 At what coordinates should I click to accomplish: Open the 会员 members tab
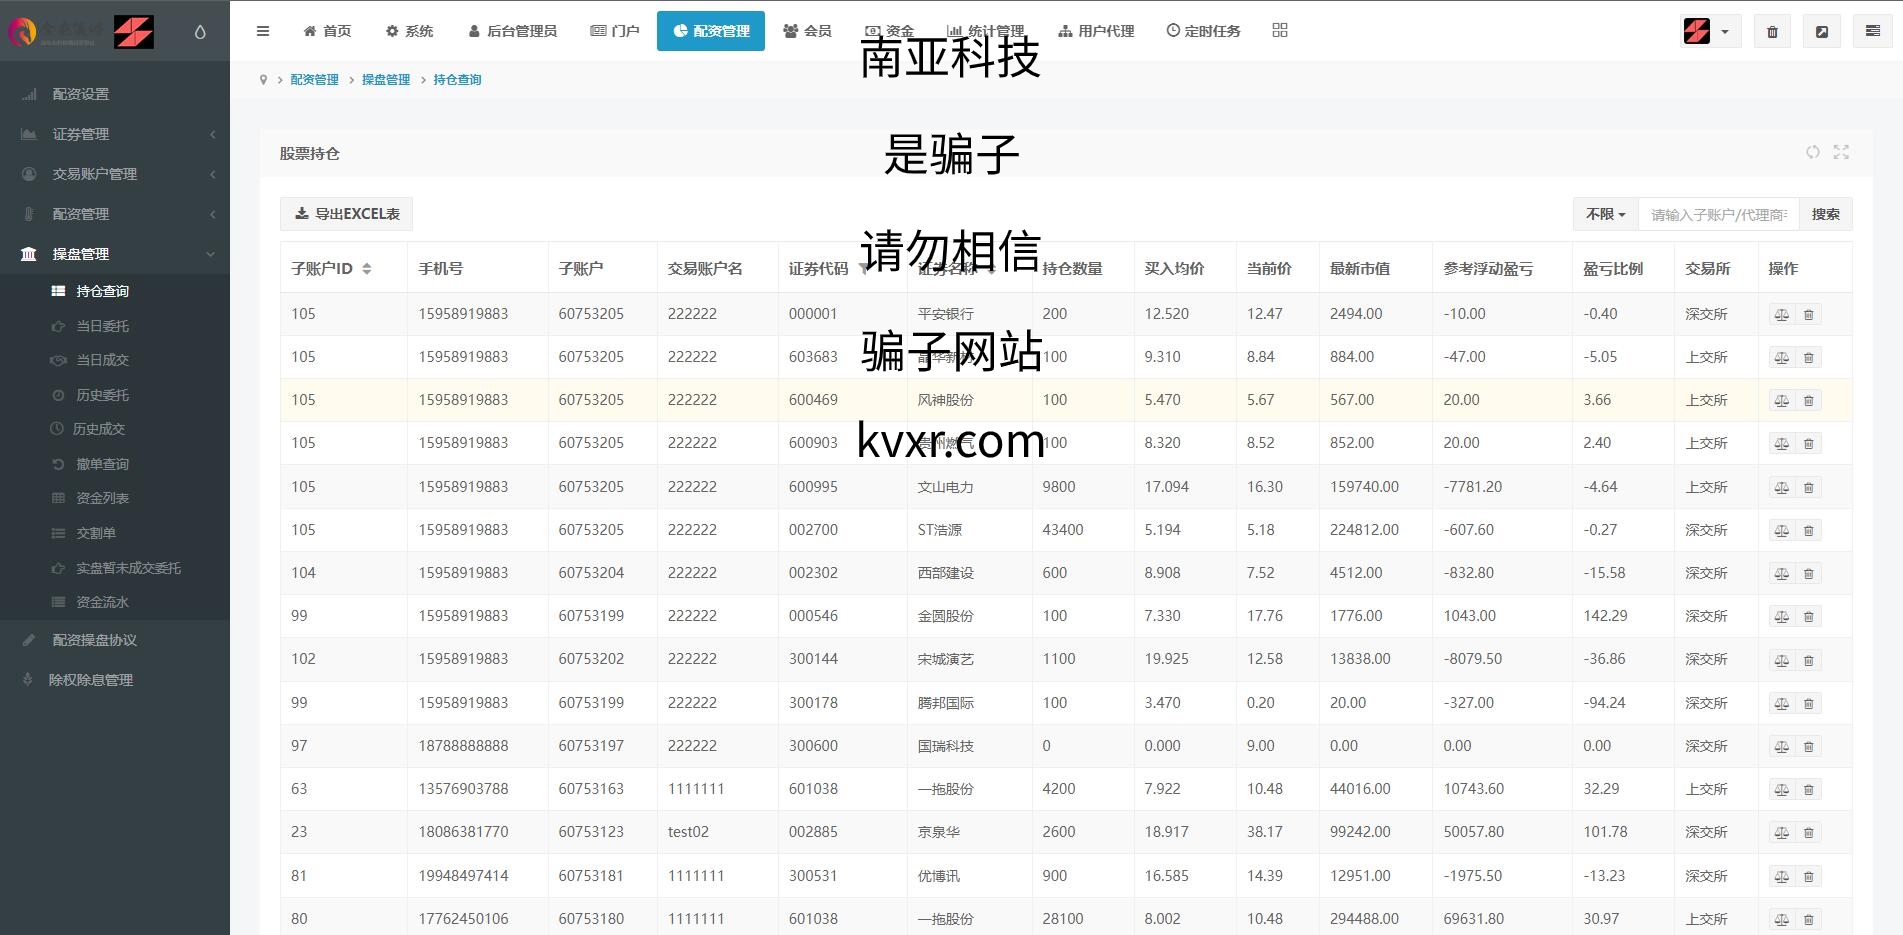(x=808, y=31)
